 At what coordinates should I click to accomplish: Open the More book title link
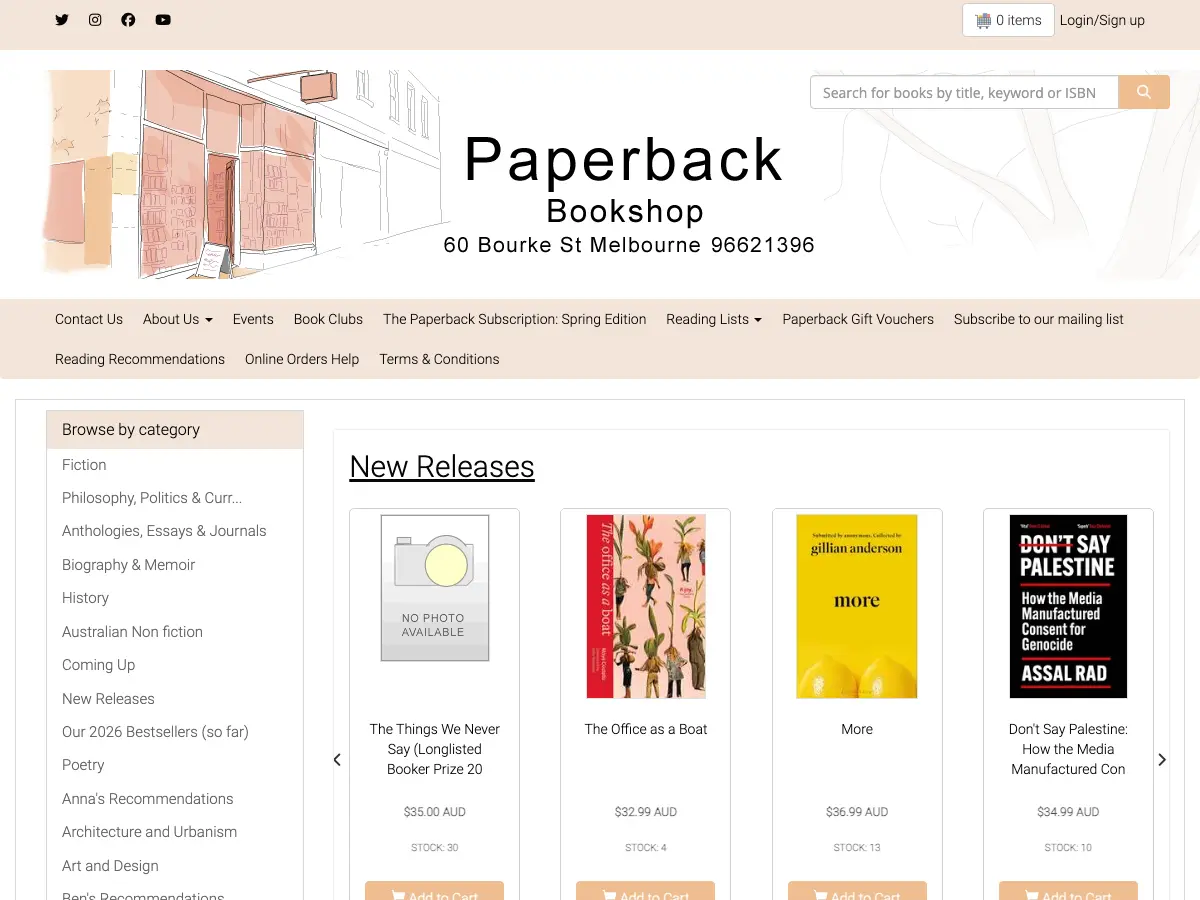pos(857,729)
